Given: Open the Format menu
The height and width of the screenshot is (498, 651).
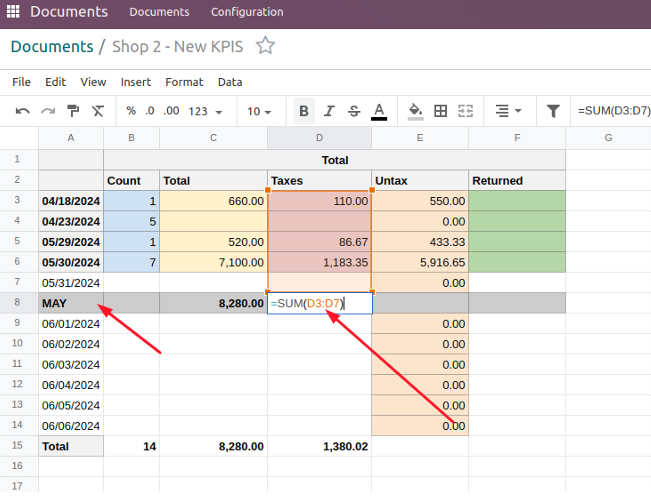Looking at the screenshot, I should click(x=184, y=82).
